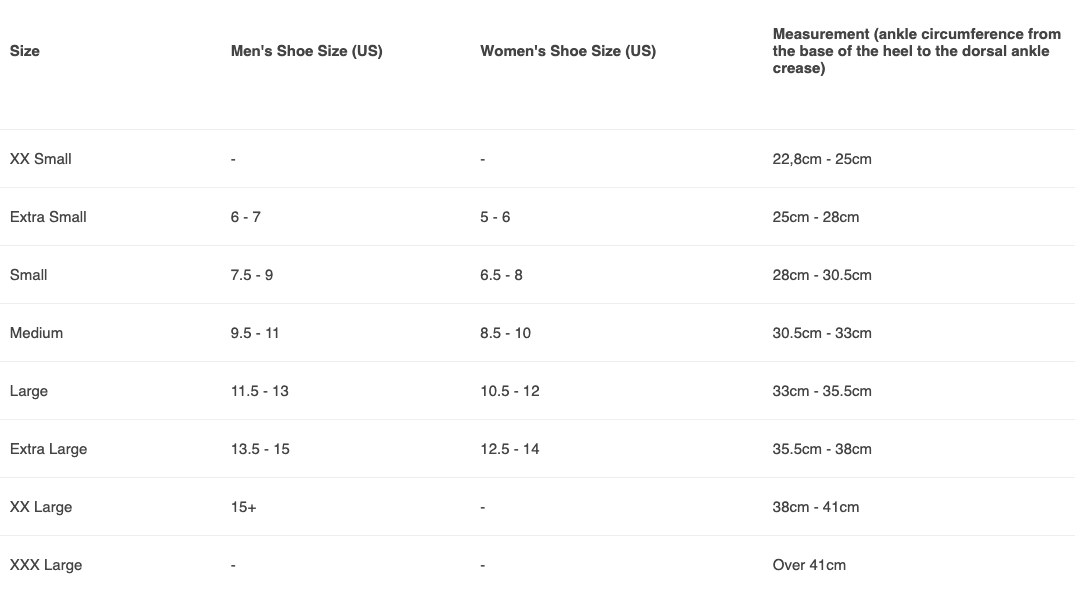Click the XXX Large size label
The image size is (1075, 592).
point(46,565)
